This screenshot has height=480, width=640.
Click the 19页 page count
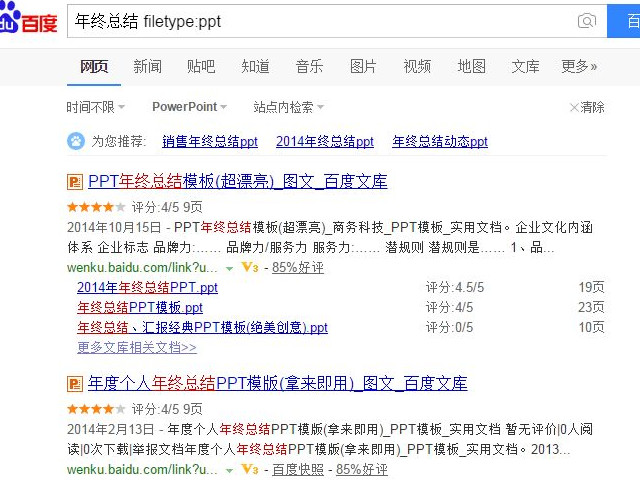coord(591,288)
